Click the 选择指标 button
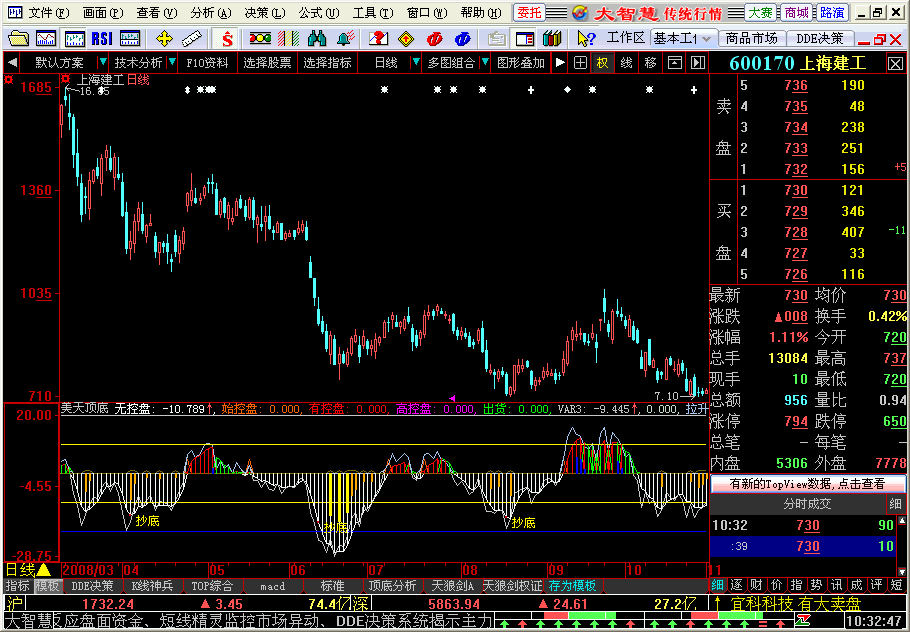Screen dimensions: 910x632 click(x=327, y=63)
